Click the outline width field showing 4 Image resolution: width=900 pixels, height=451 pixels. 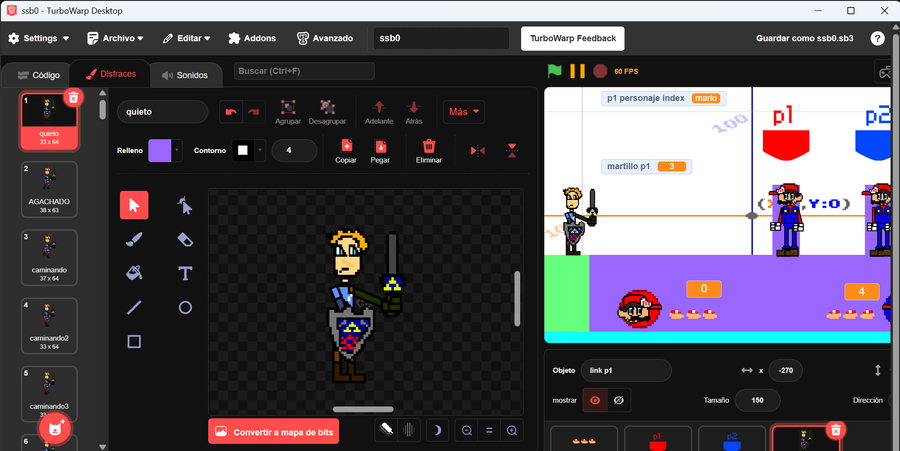(x=294, y=150)
